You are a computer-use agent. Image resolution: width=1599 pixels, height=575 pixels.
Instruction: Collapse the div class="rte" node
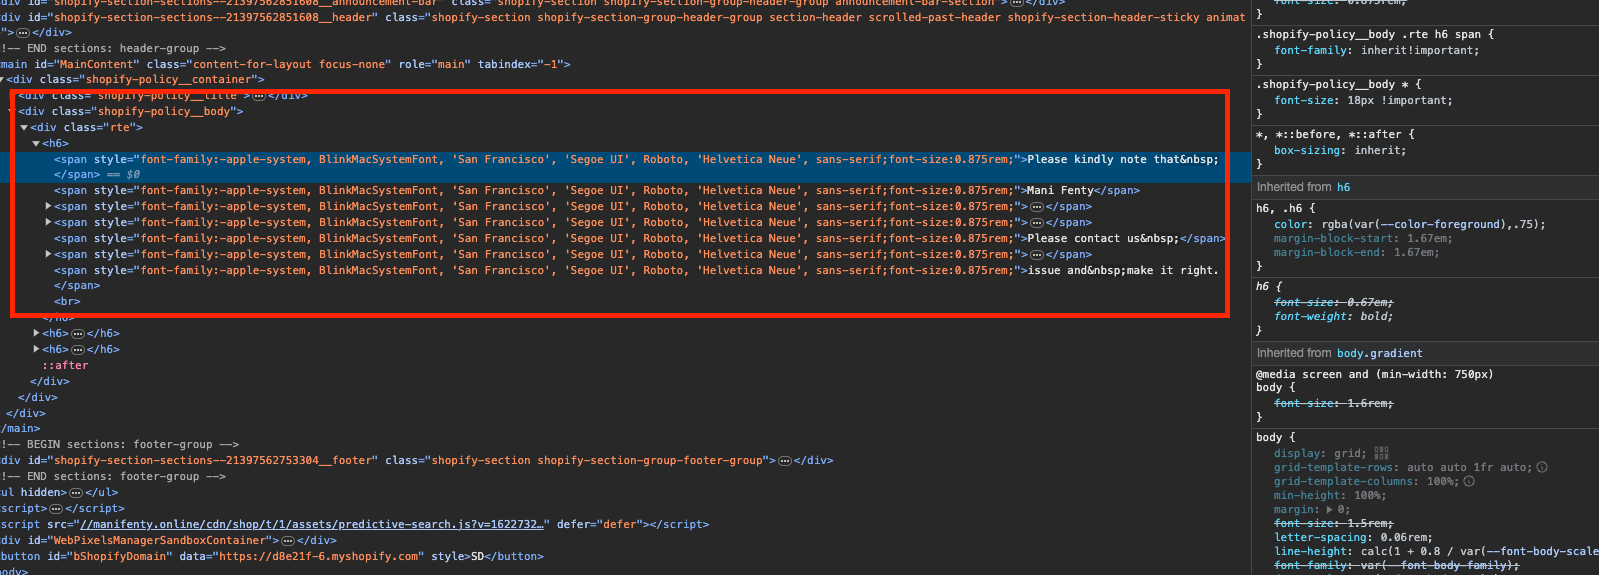tap(24, 128)
